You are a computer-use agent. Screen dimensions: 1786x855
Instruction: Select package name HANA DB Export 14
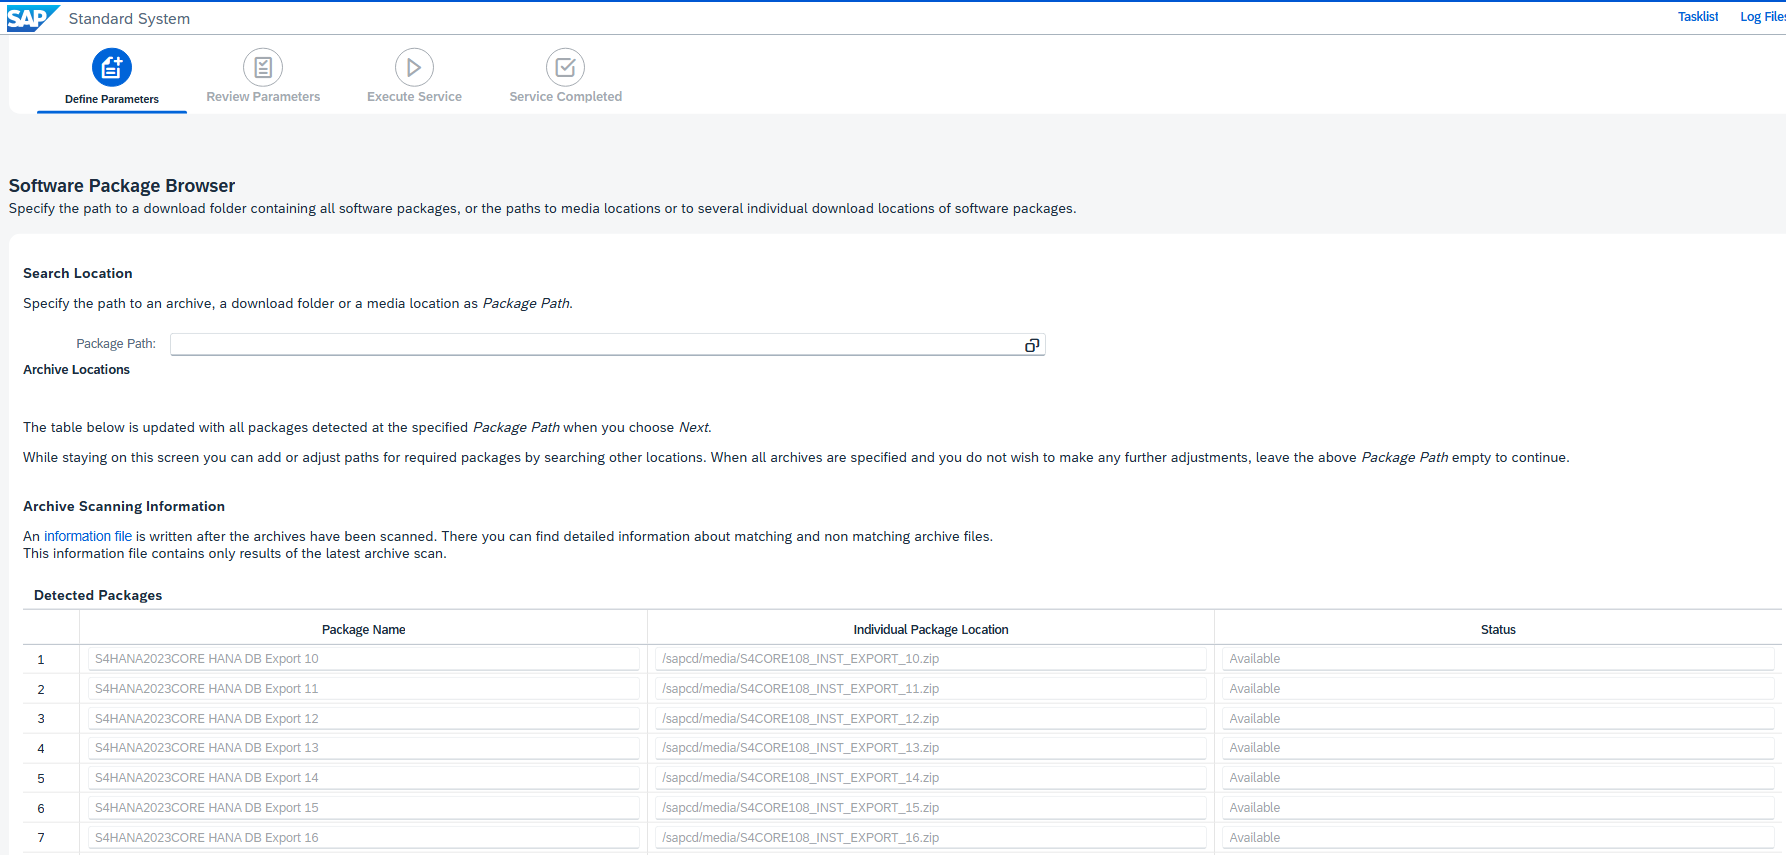(x=364, y=778)
